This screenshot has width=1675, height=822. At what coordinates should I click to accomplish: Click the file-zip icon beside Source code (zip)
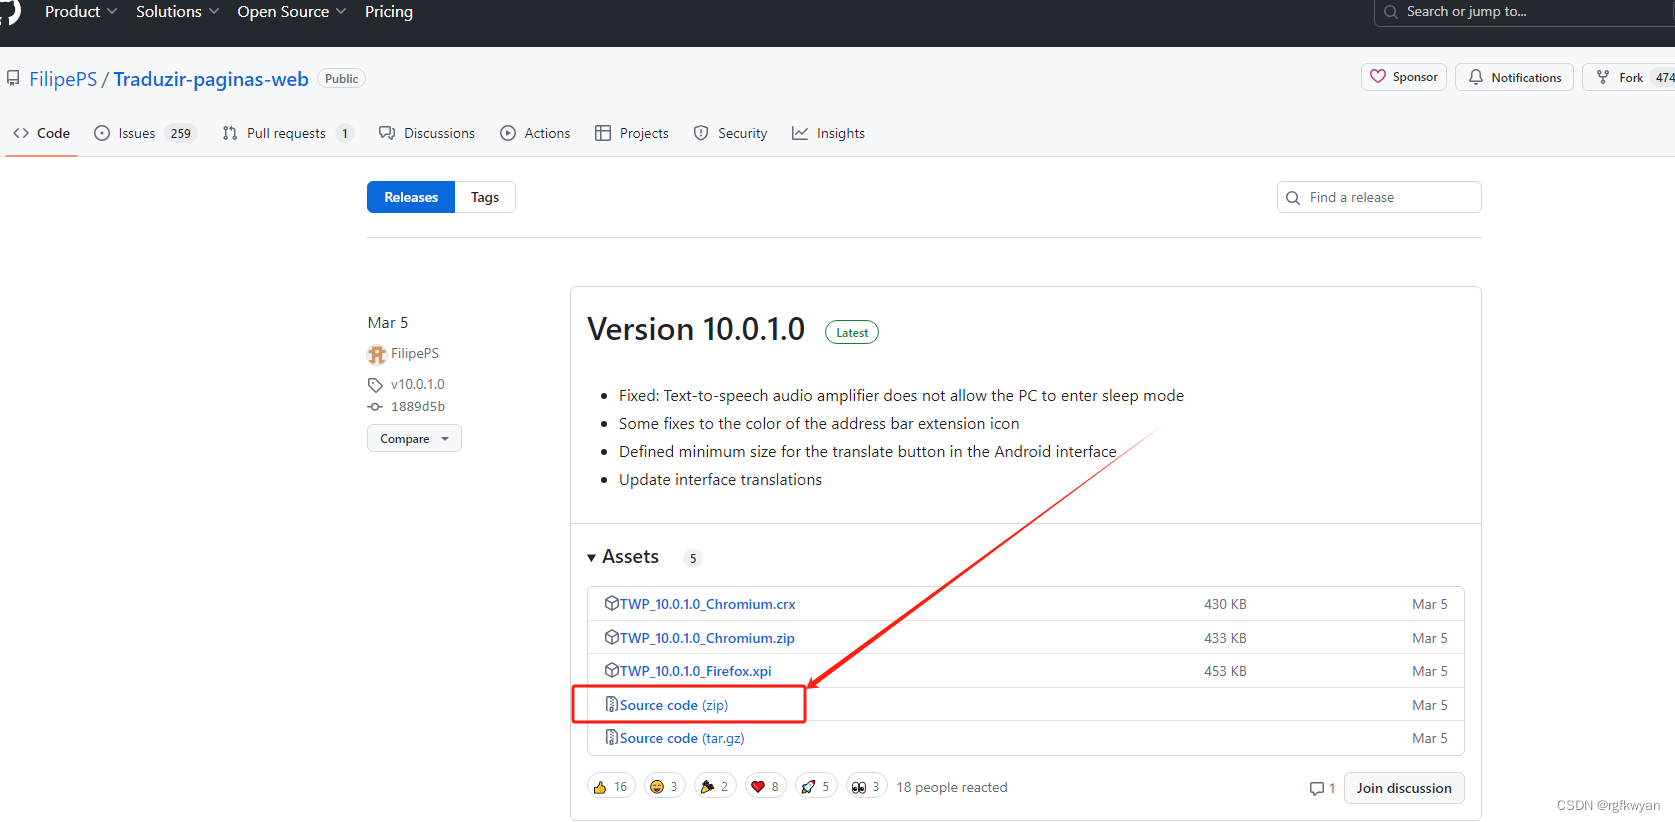tap(612, 704)
